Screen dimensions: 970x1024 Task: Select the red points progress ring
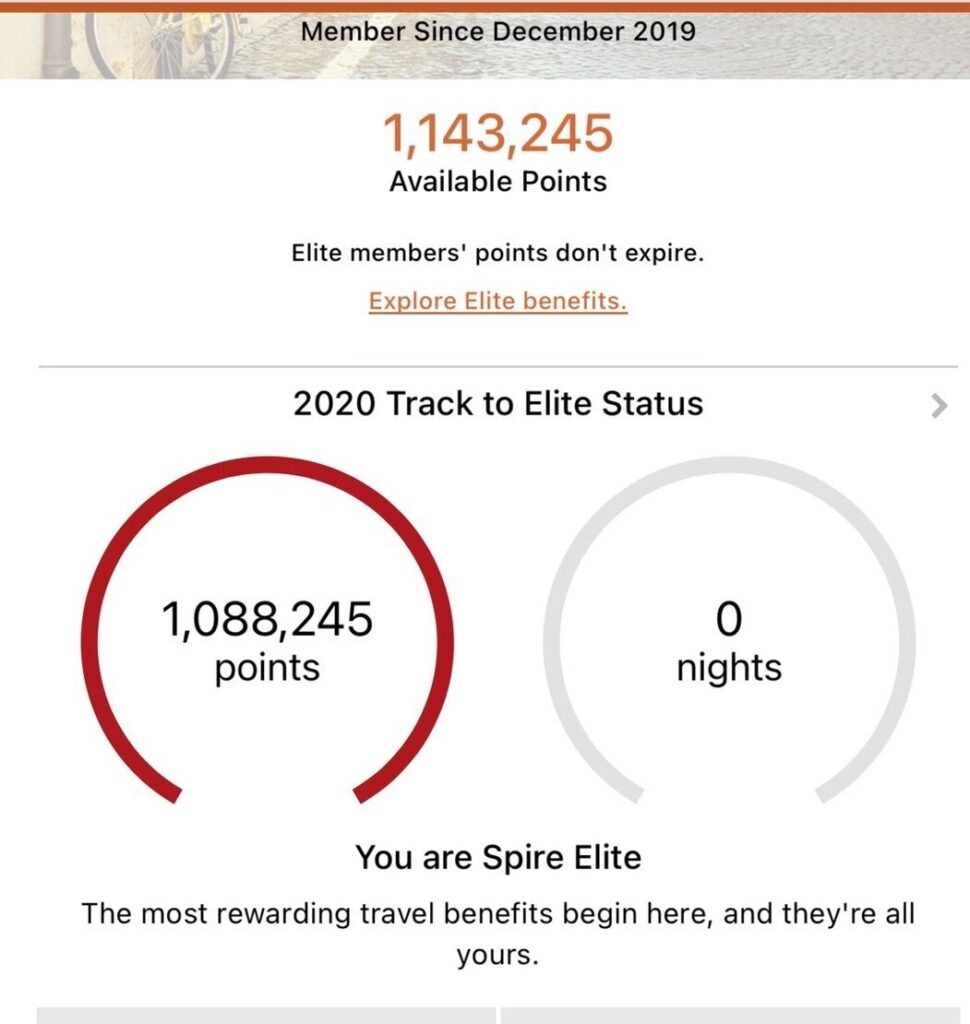pos(267,630)
